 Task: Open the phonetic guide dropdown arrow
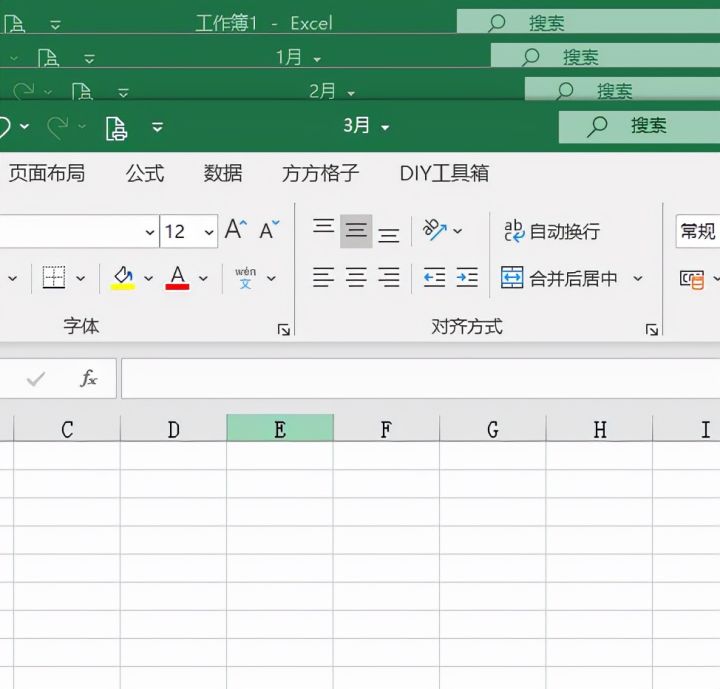pyautogui.click(x=271, y=278)
